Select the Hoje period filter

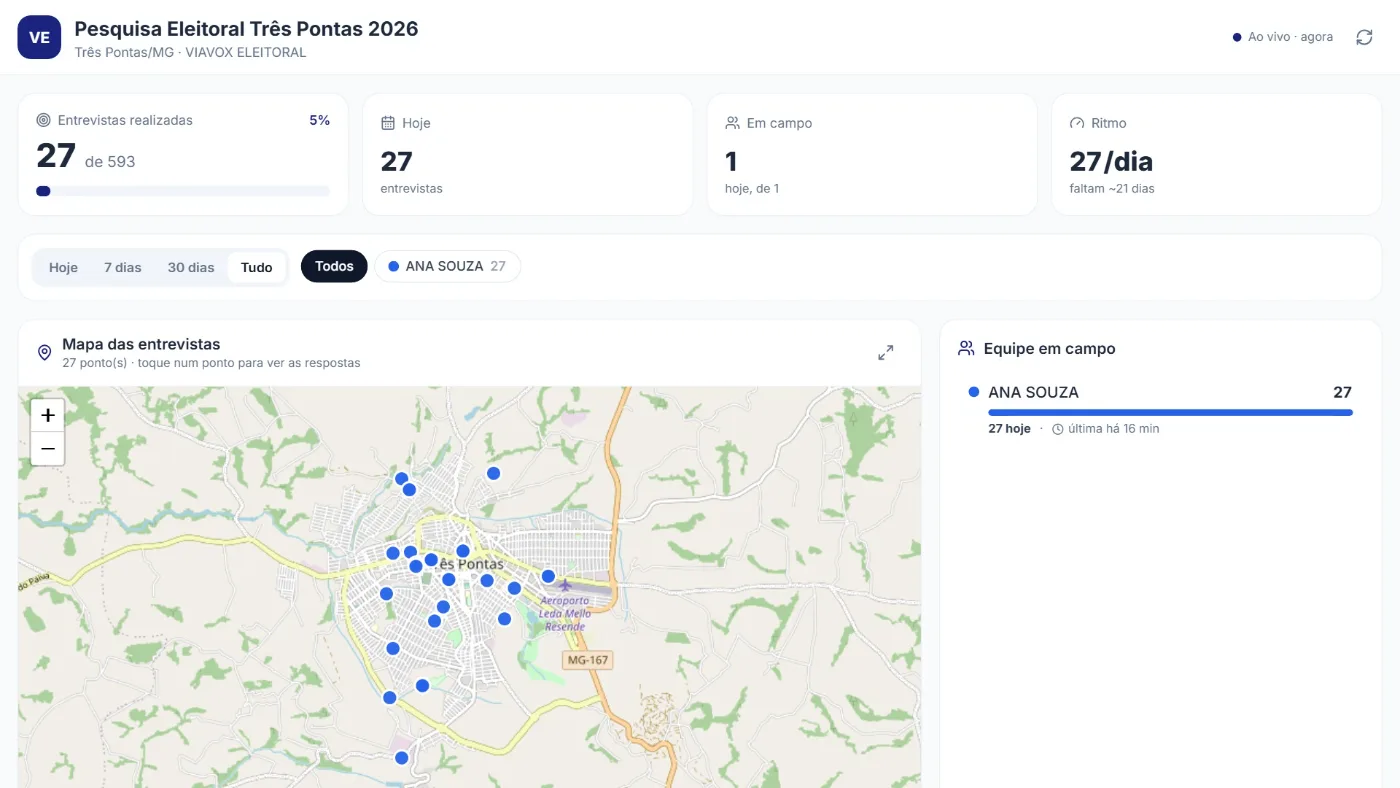(x=63, y=267)
